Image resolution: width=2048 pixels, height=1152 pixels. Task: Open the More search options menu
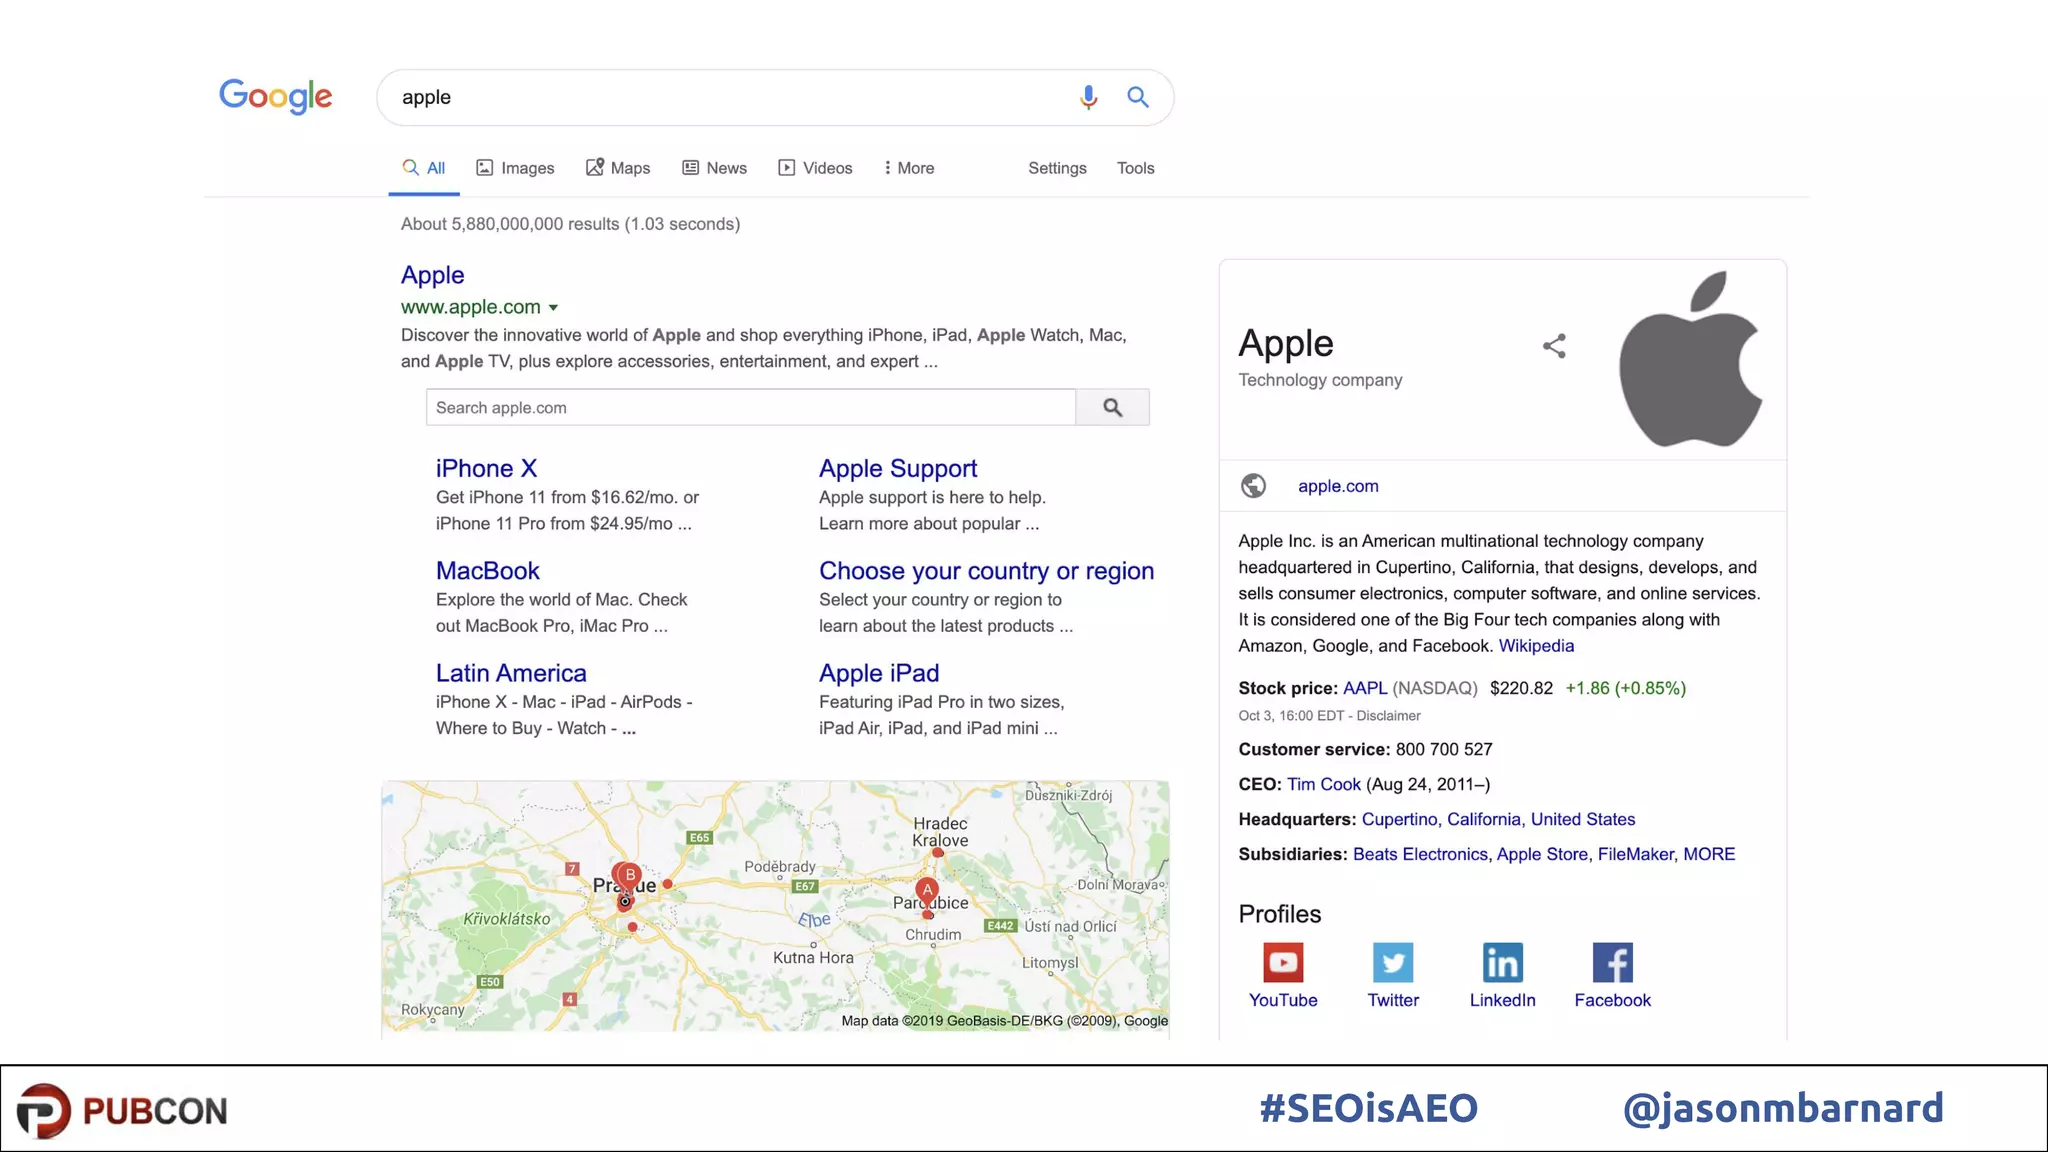pyautogui.click(x=909, y=168)
